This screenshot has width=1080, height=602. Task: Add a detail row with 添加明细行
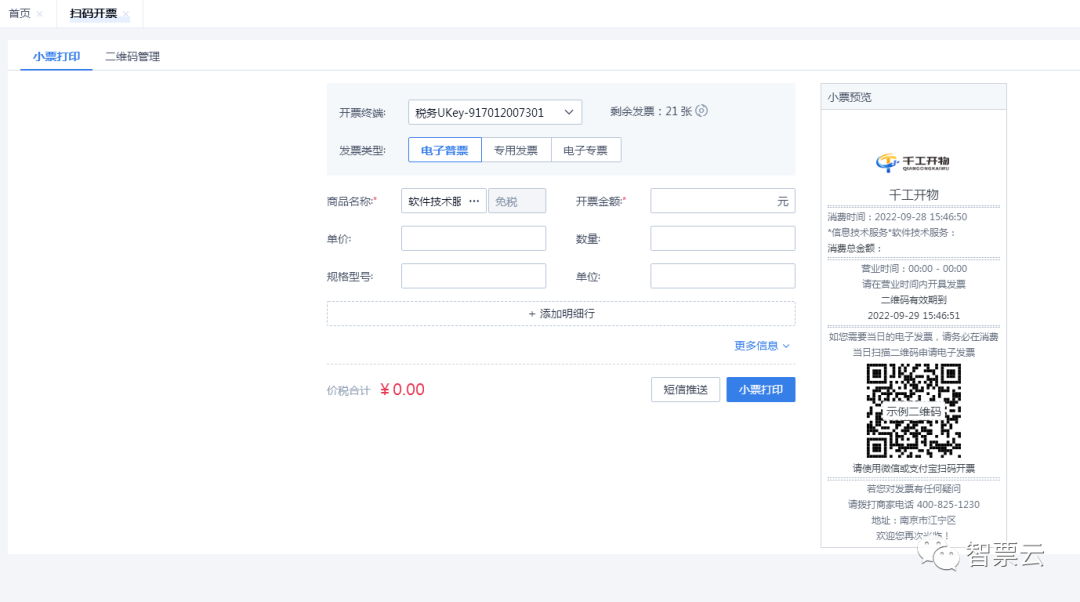pyautogui.click(x=561, y=314)
